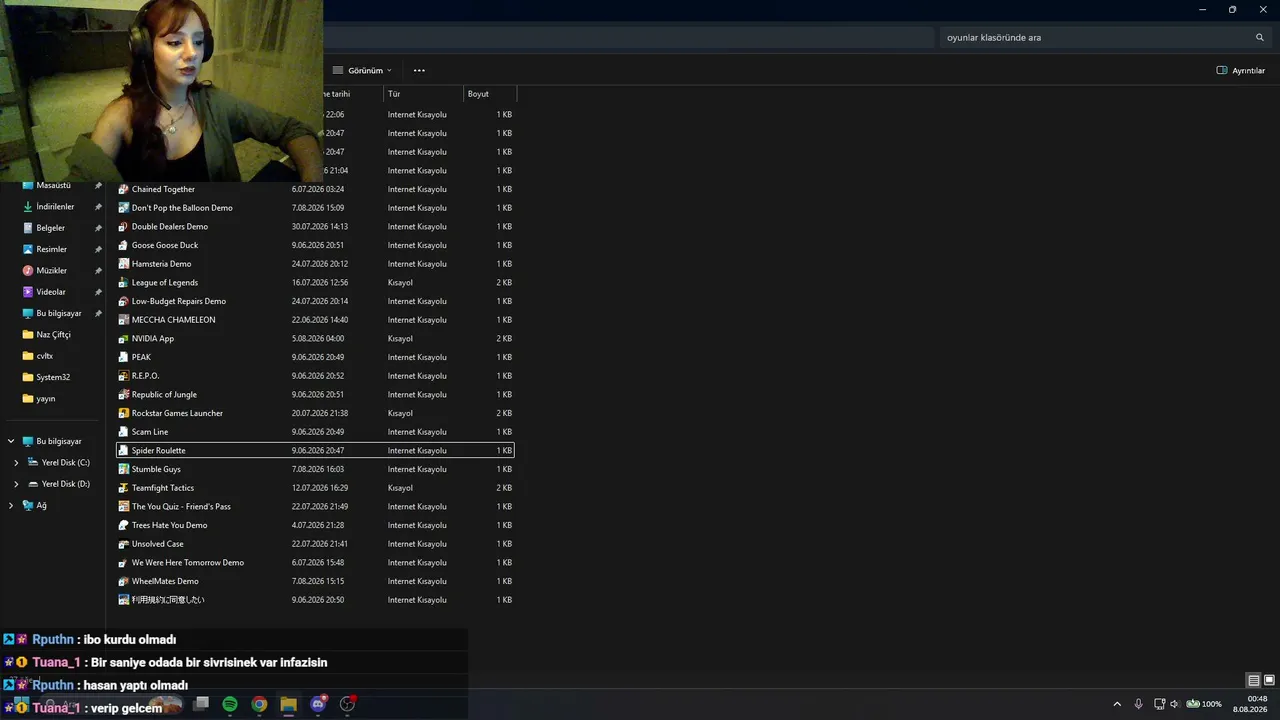
Task: Click the Double Dealers Demo shortcut icon
Action: 124,227
